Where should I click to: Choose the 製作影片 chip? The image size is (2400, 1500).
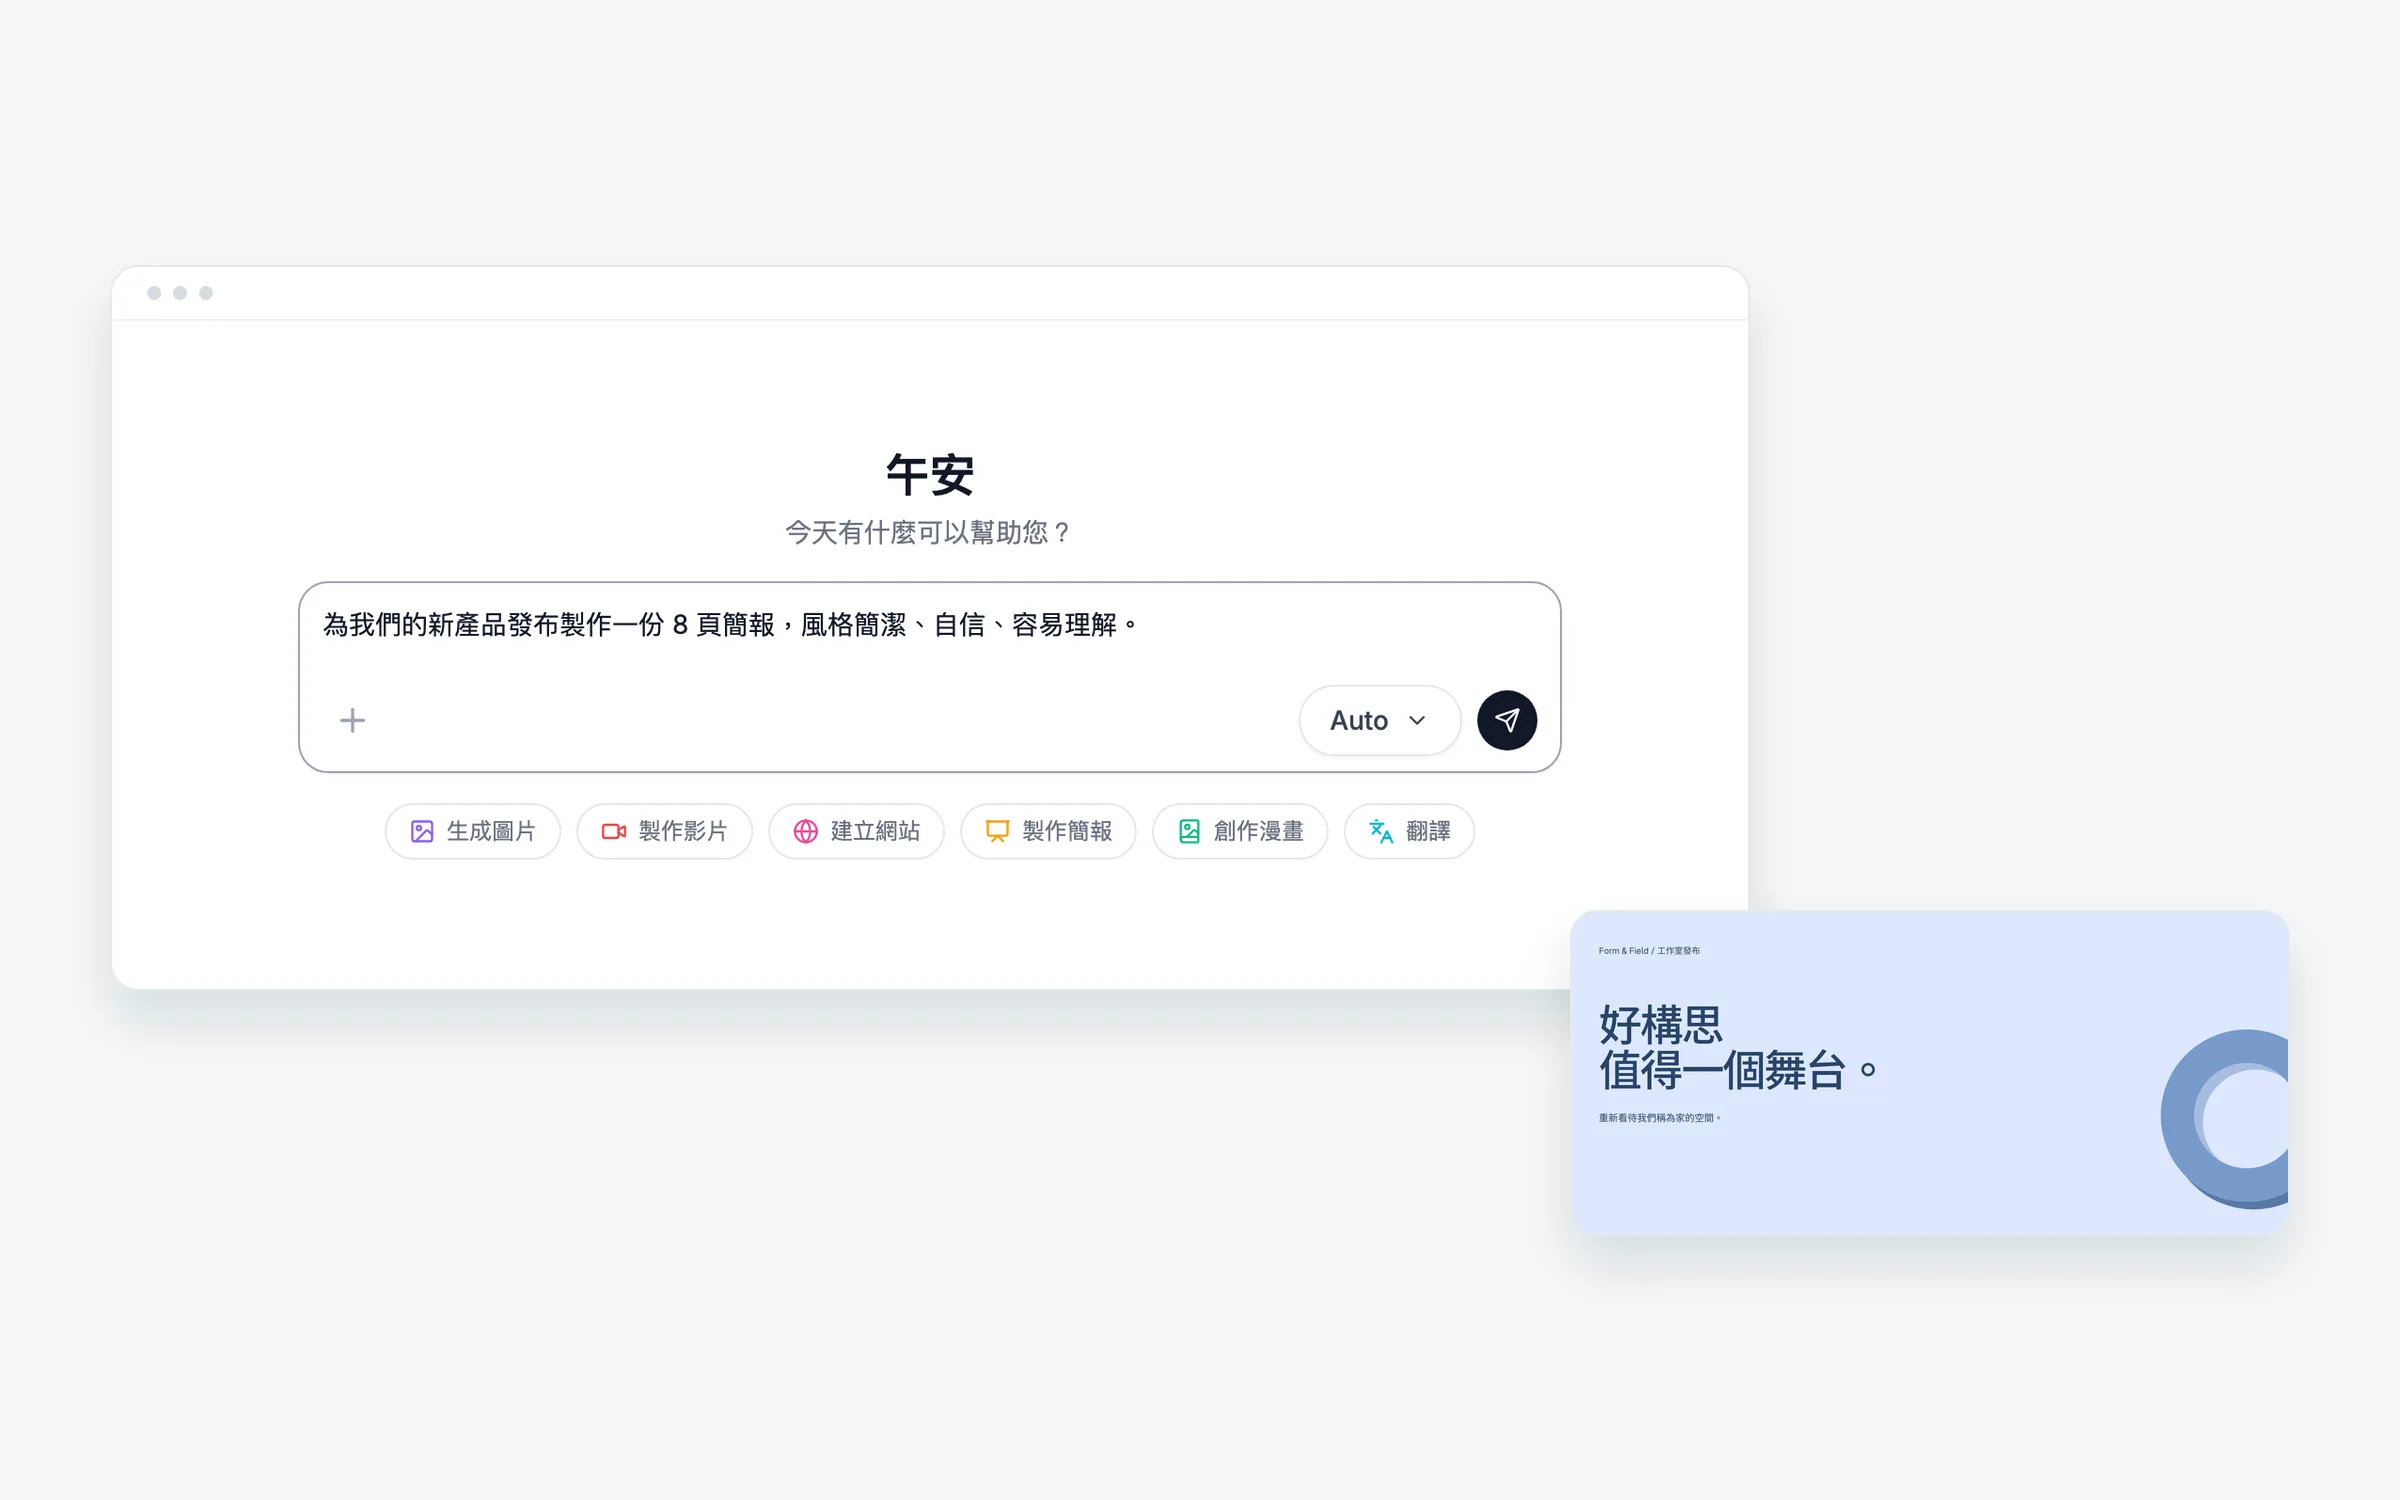664,831
